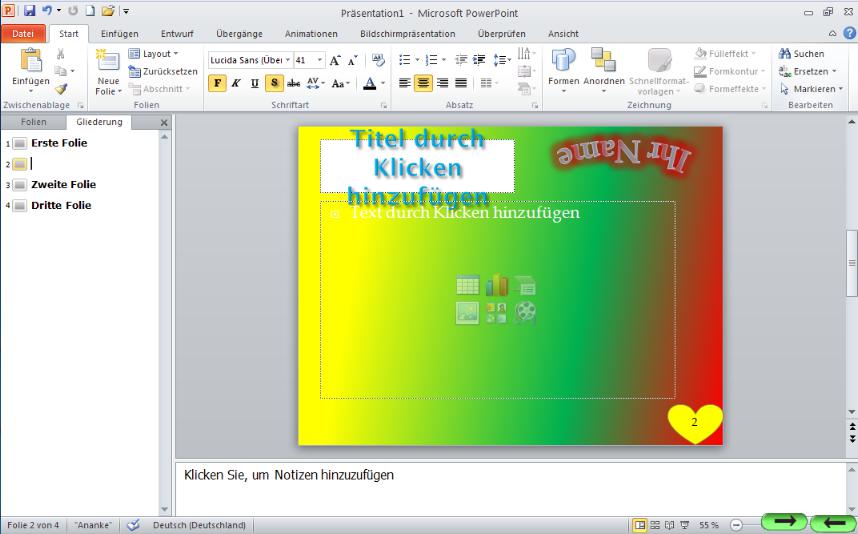Click the Suchen button
This screenshot has height=534, width=858.
[802, 54]
